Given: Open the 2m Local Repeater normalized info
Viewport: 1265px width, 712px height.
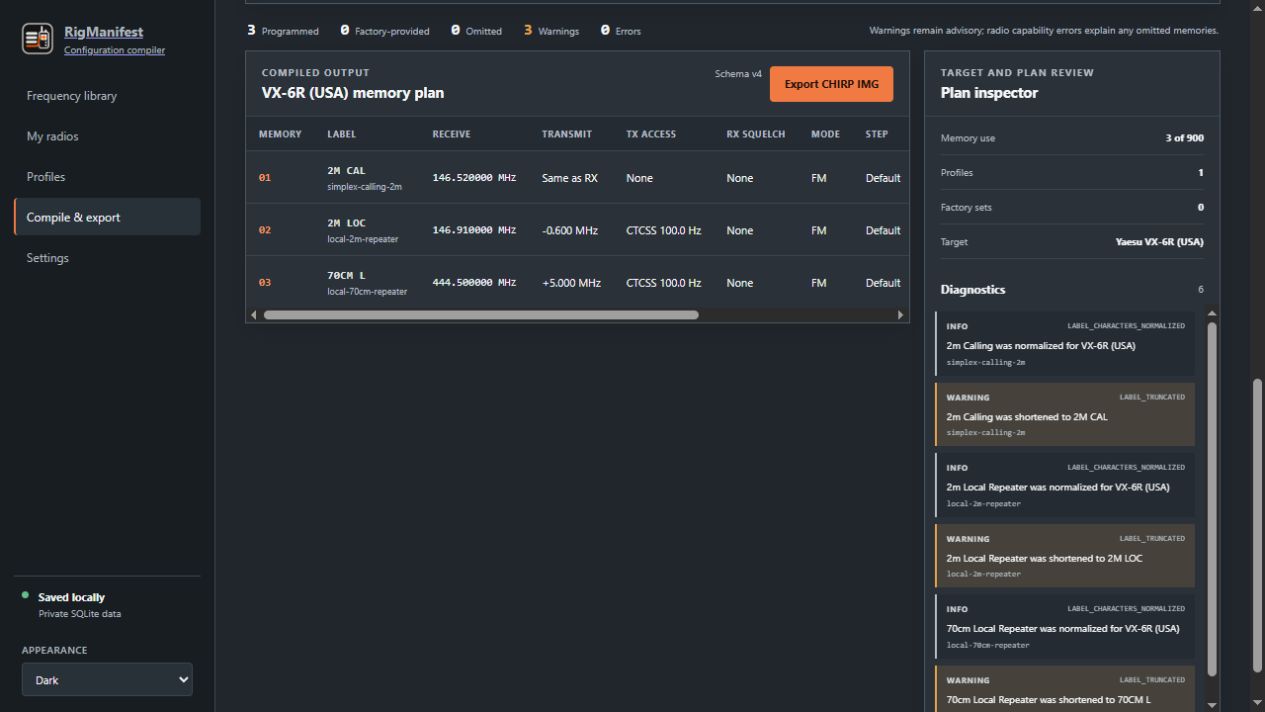Looking at the screenshot, I should [1065, 485].
